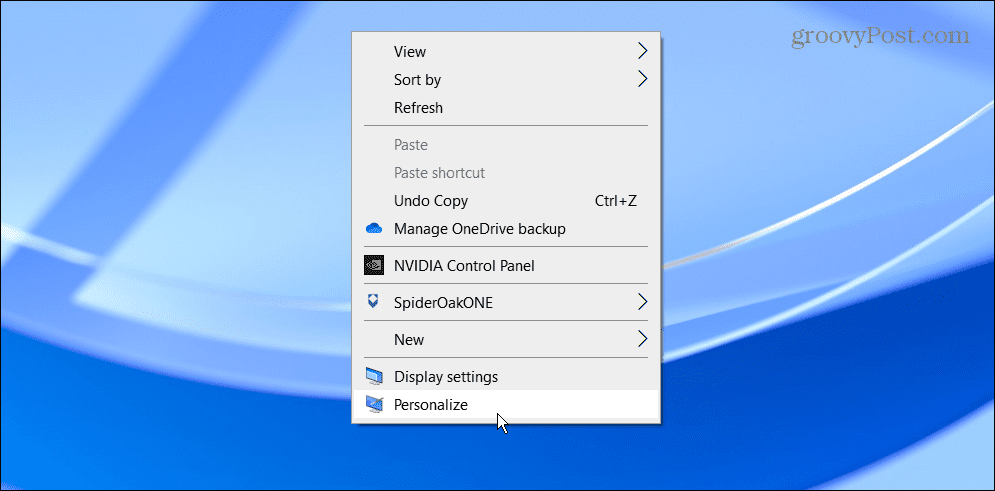This screenshot has height=491, width=995.
Task: Click the Personalize monitor icon
Action: pyautogui.click(x=374, y=405)
